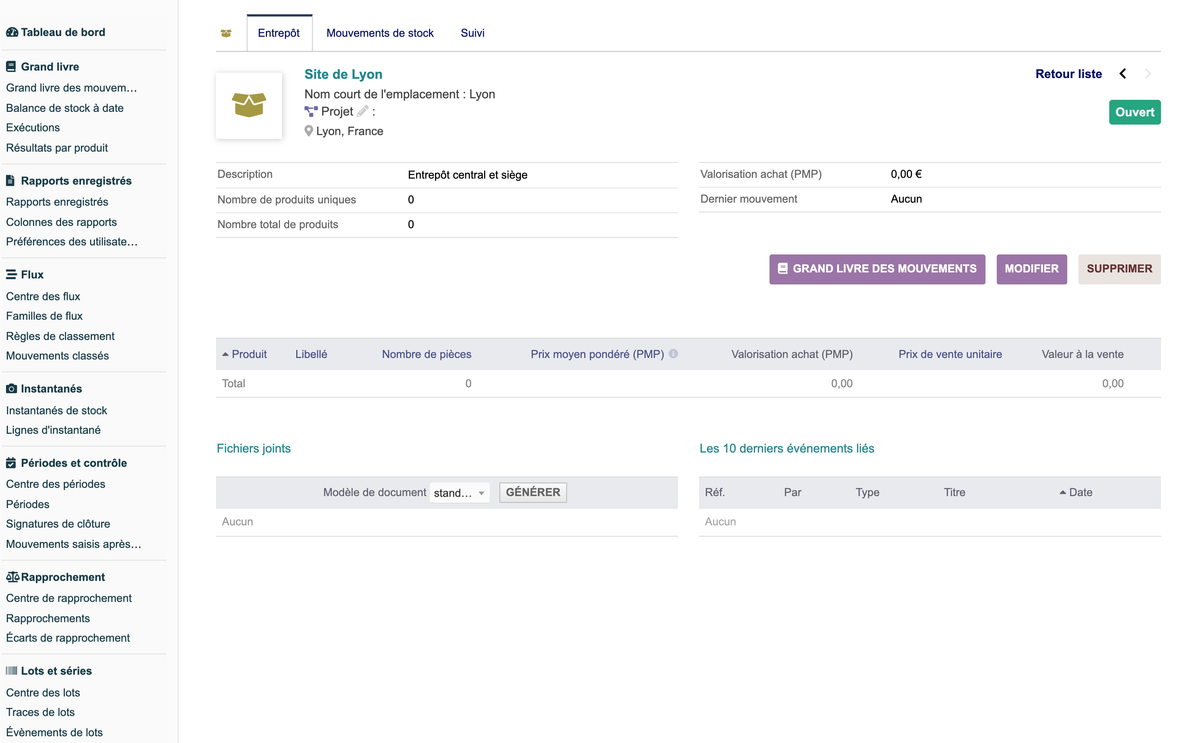Open Centre des flux
Image resolution: width=1200 pixels, height=743 pixels.
43,296
